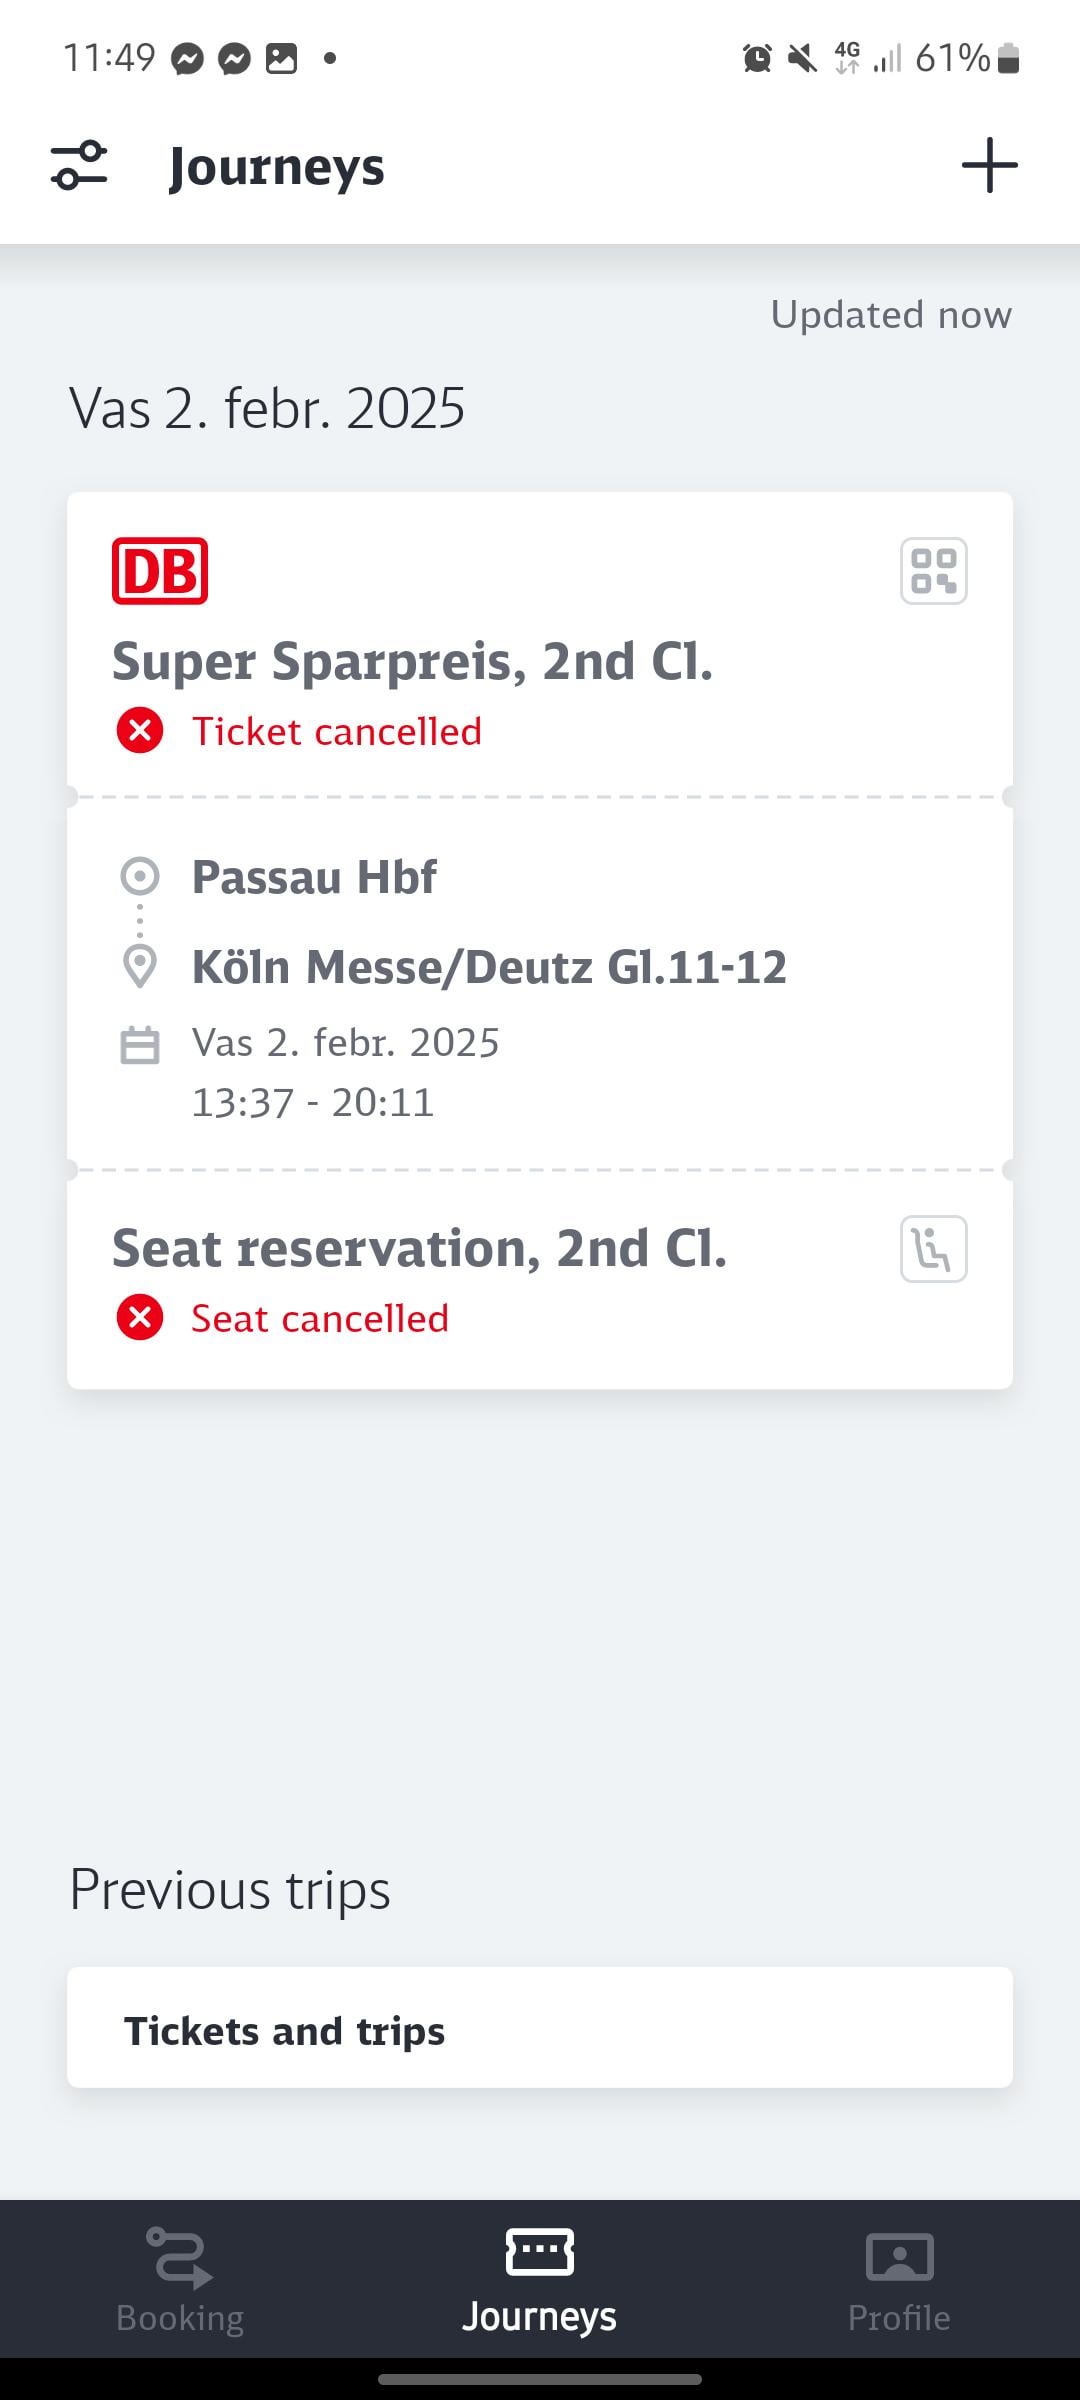Tap the origin station circle icon
The height and width of the screenshot is (2400, 1080).
140,877
